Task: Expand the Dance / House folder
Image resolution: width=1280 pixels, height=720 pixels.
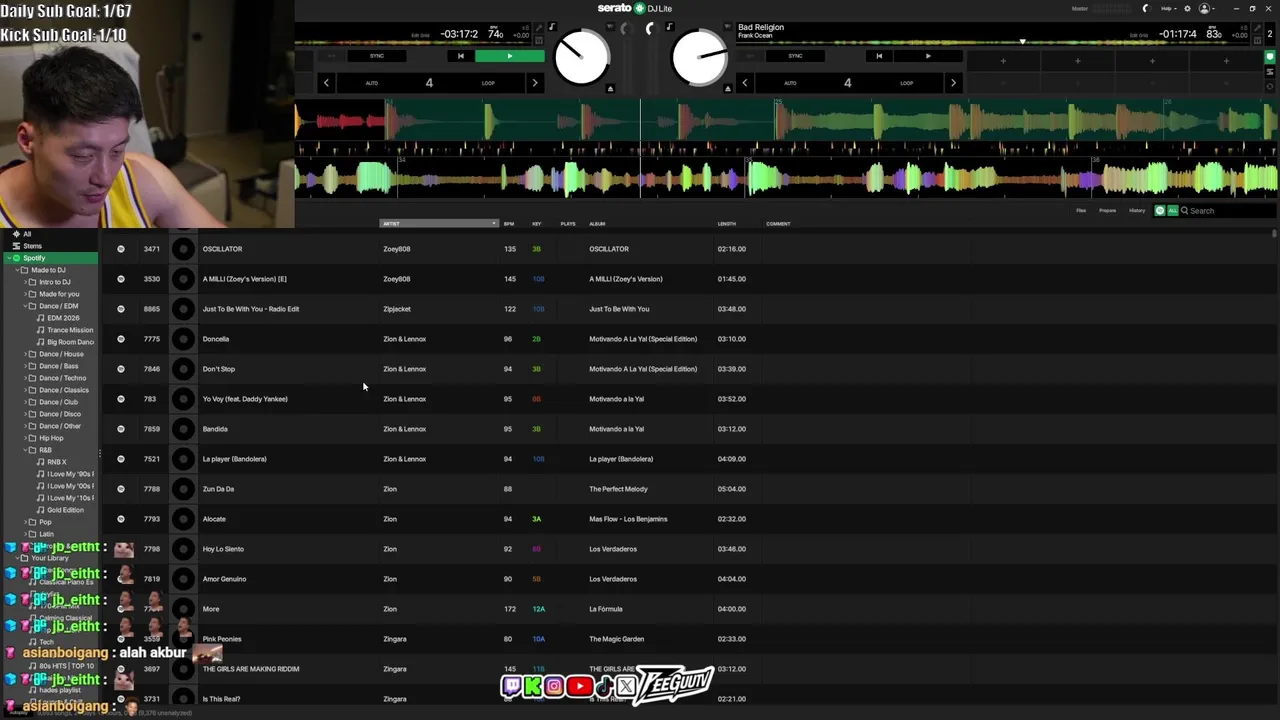Action: [24, 354]
